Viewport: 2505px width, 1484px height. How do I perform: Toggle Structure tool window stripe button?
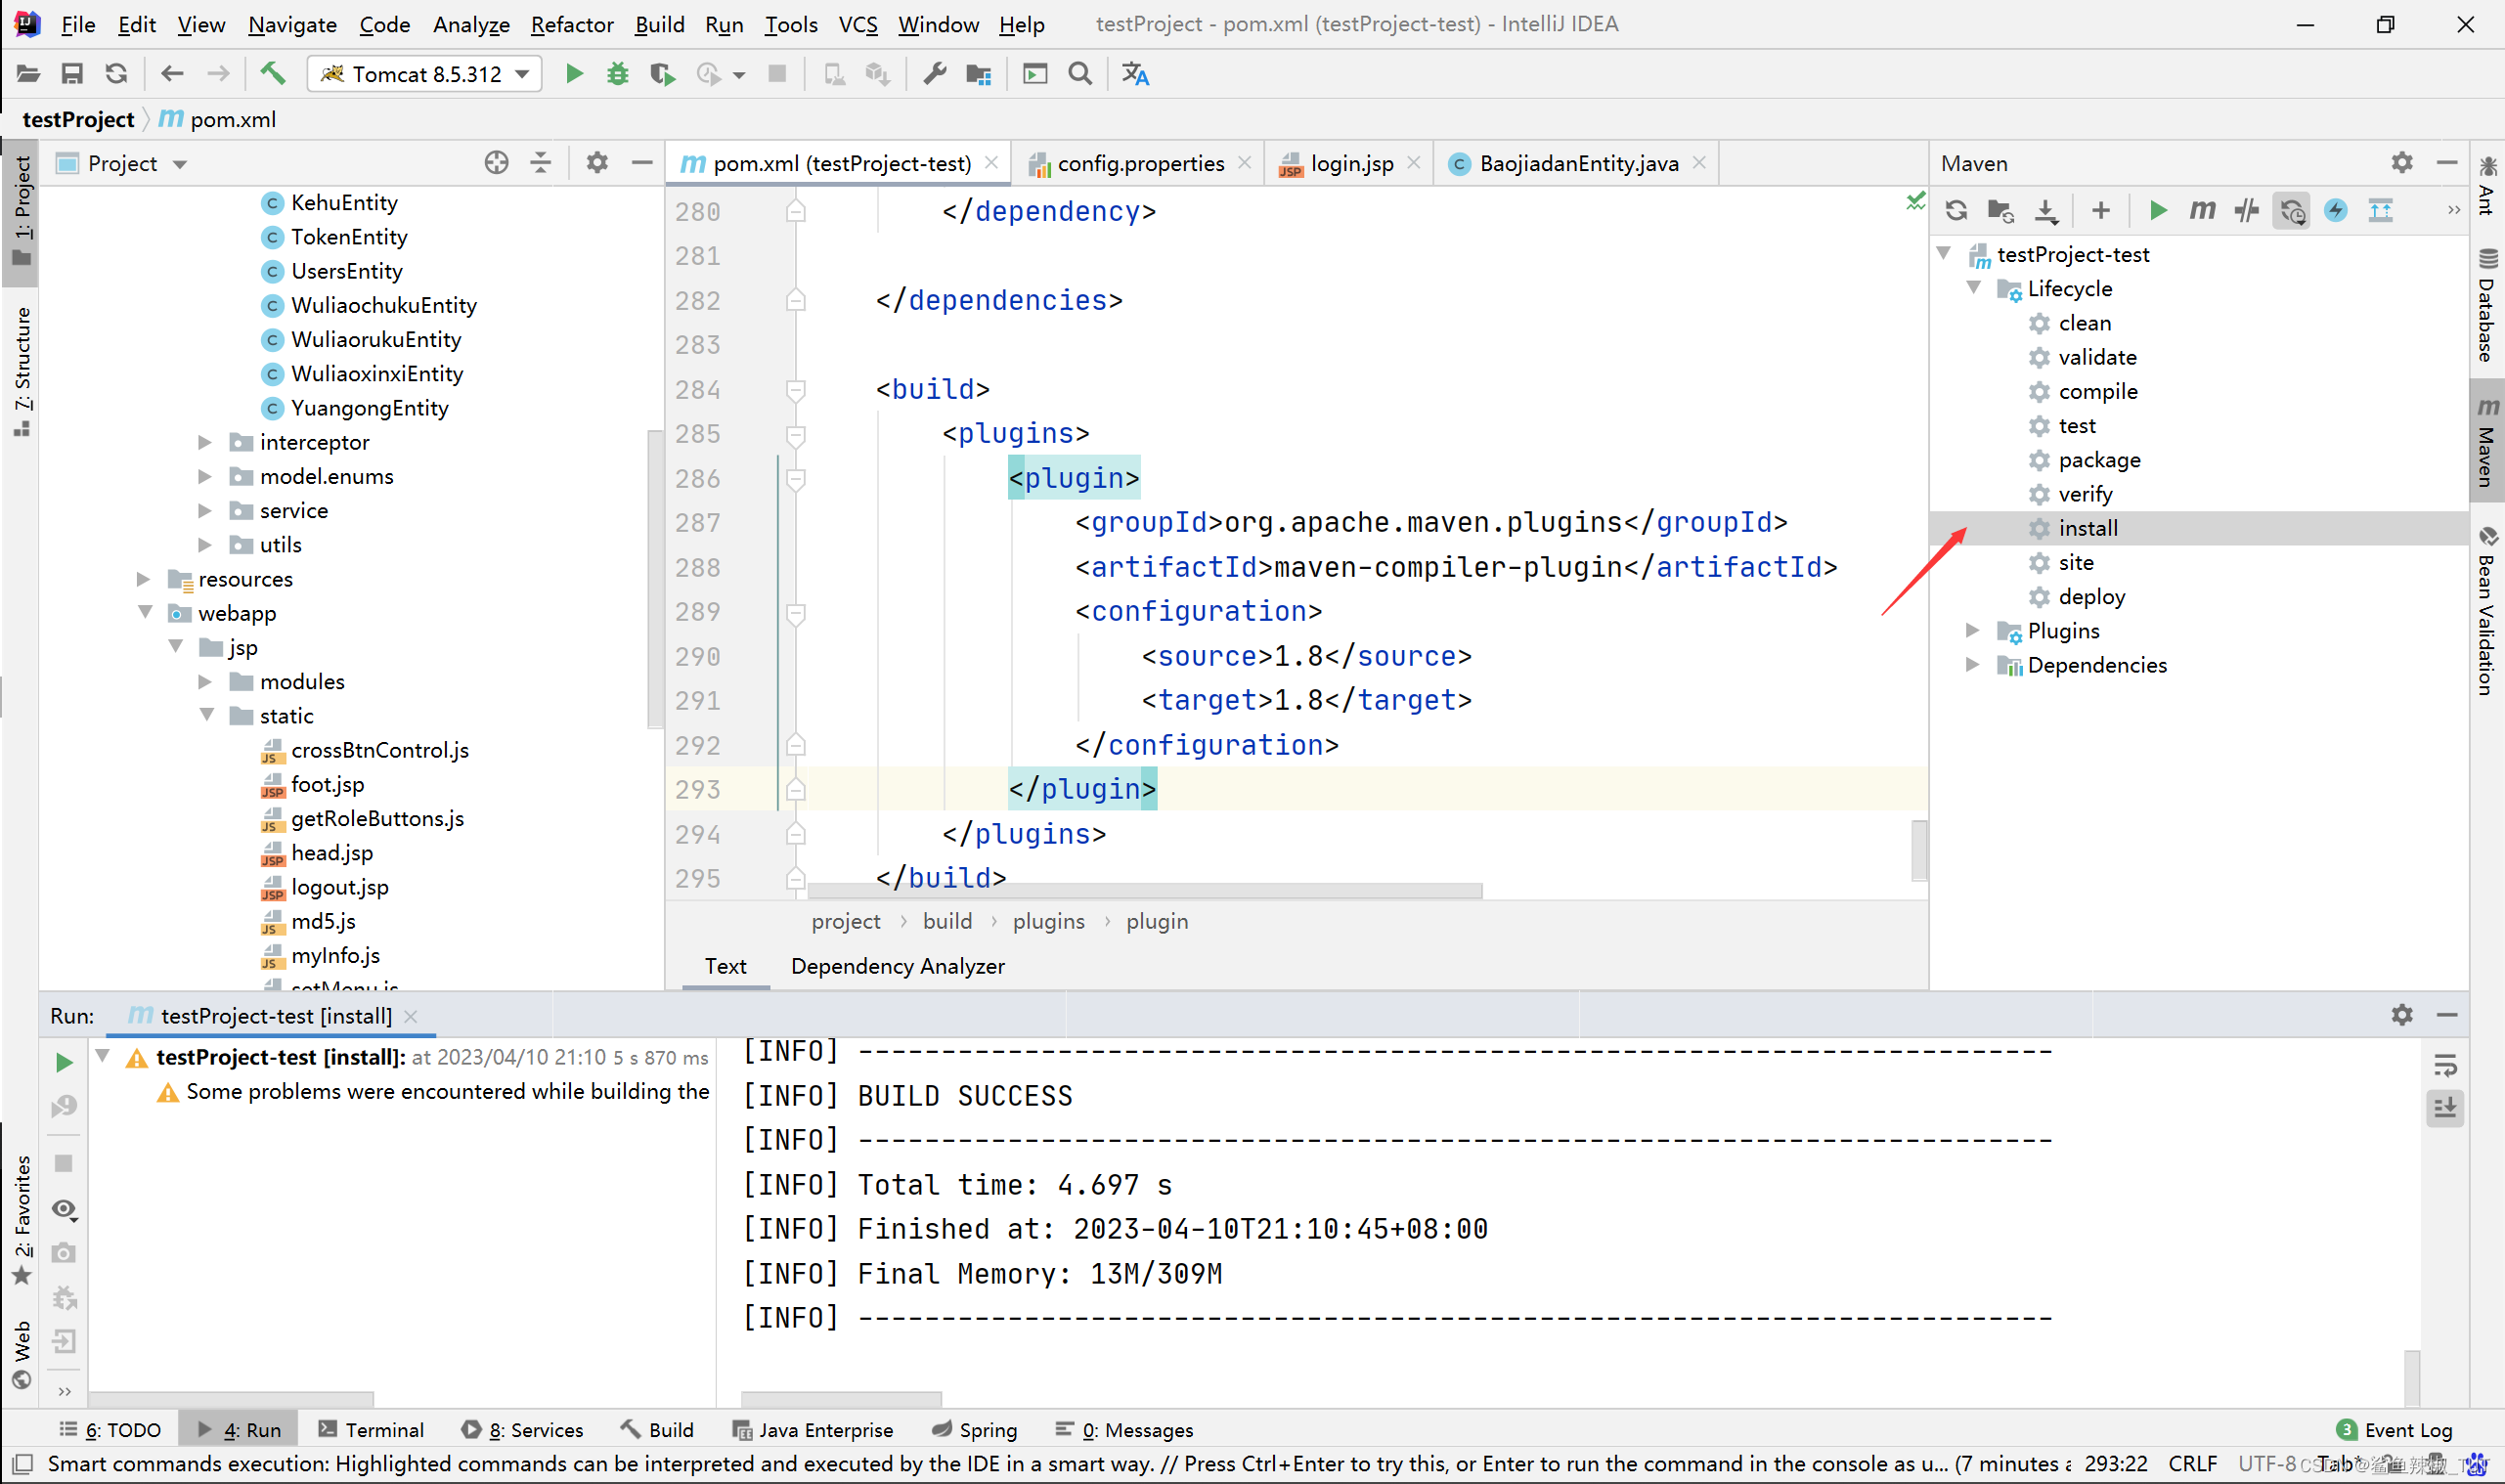22,372
